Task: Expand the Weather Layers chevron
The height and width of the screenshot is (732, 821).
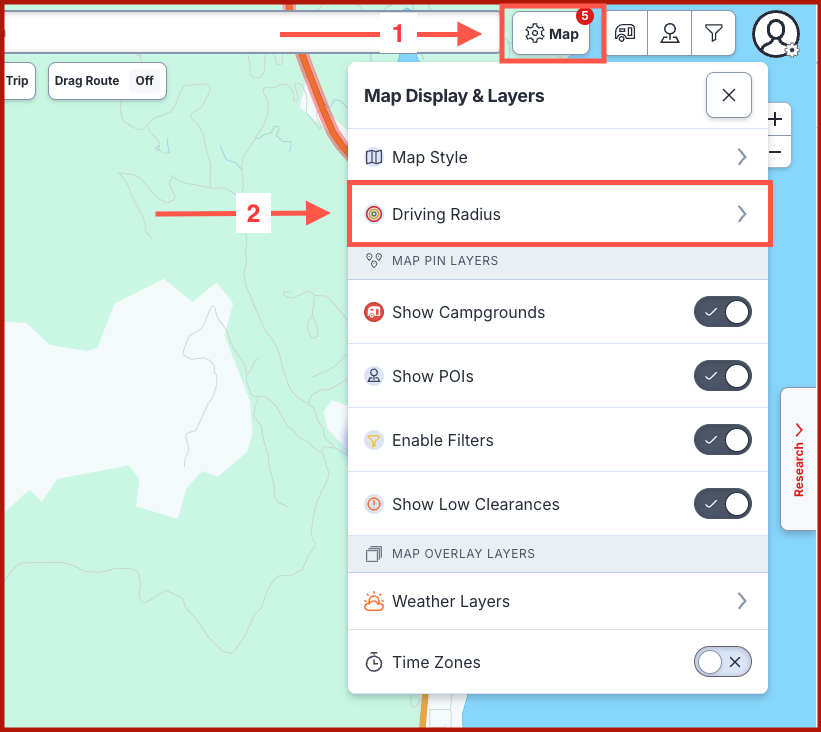Action: point(741,601)
